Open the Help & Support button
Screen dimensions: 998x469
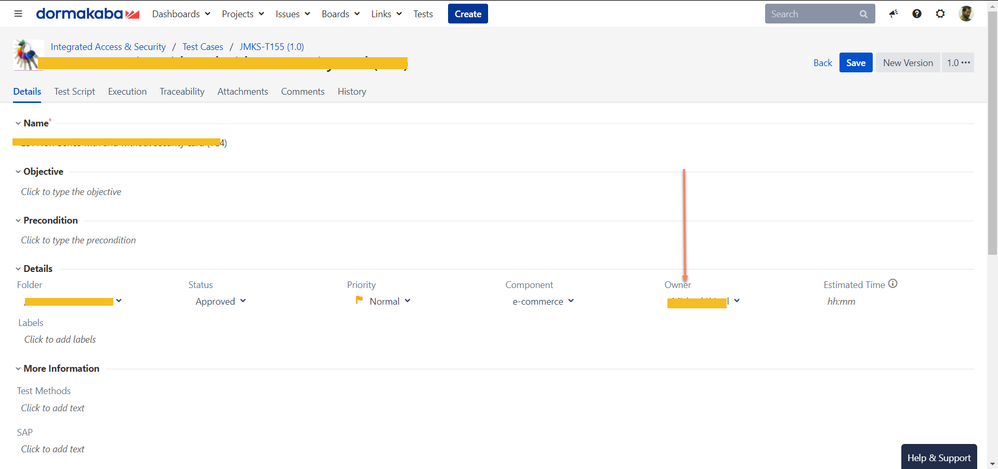(x=939, y=457)
